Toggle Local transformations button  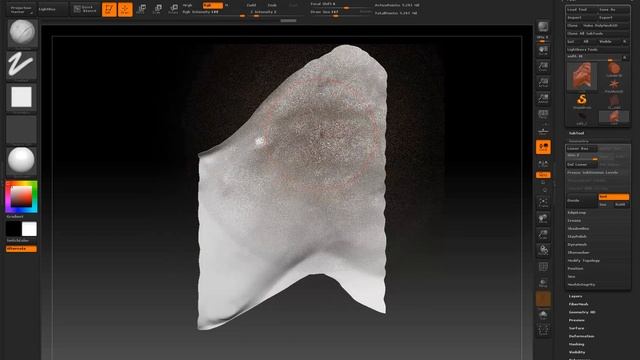tap(543, 147)
